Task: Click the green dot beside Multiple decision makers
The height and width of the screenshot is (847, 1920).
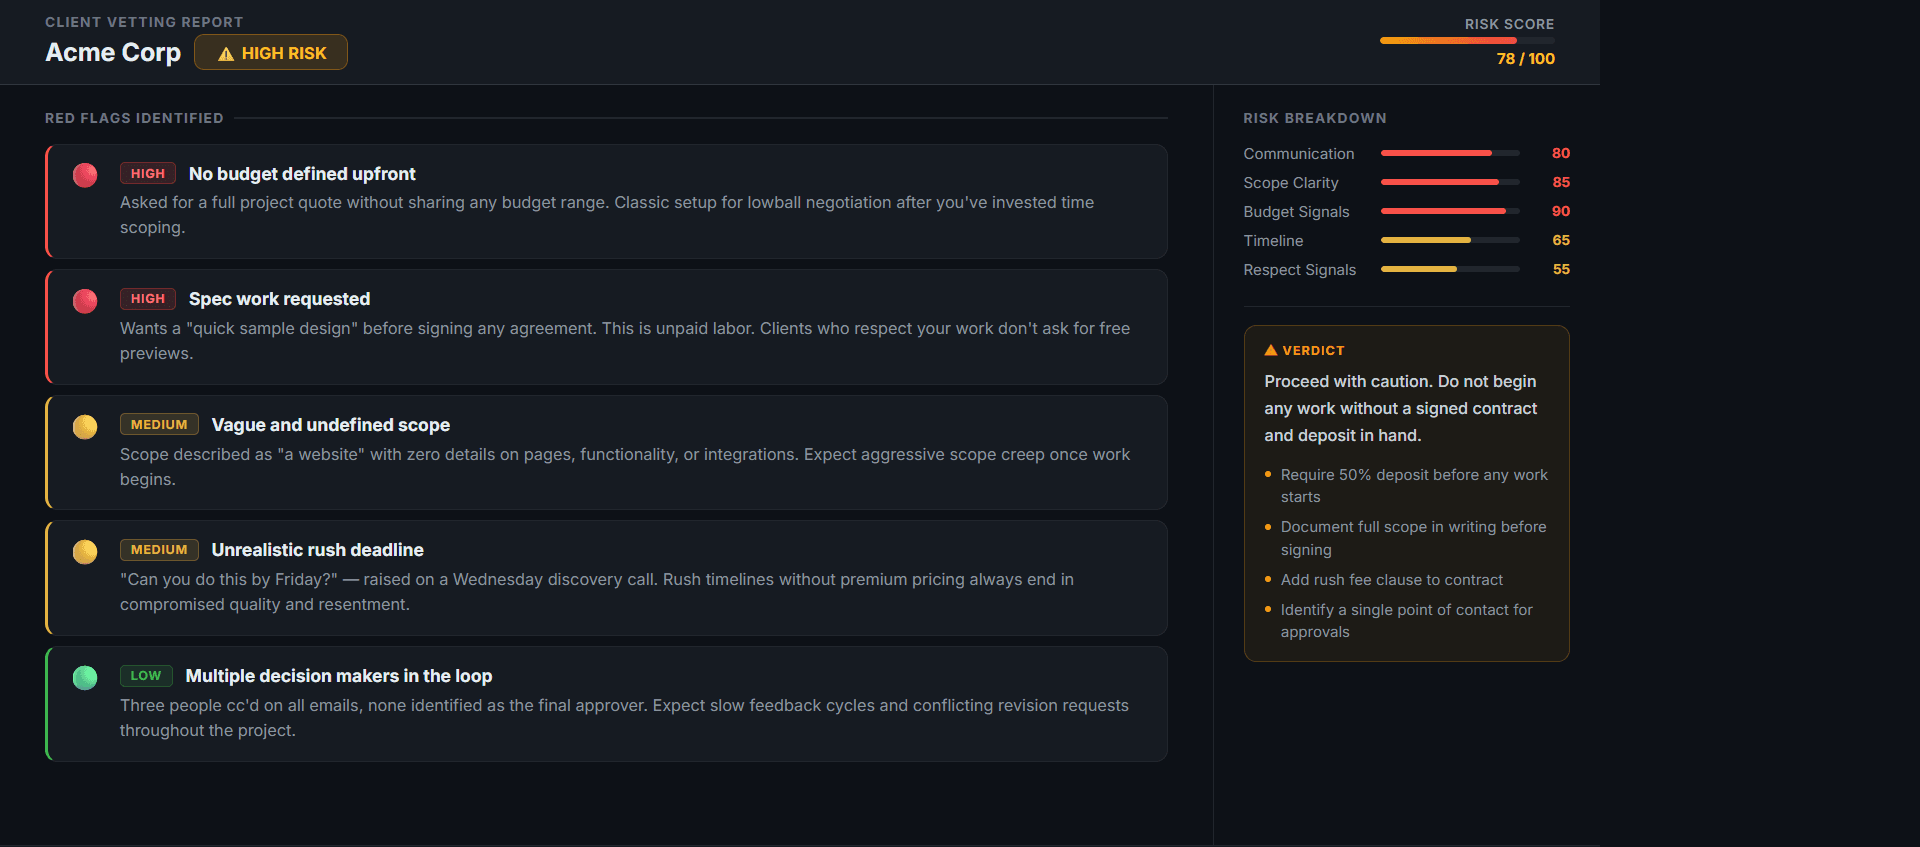Action: click(x=85, y=678)
